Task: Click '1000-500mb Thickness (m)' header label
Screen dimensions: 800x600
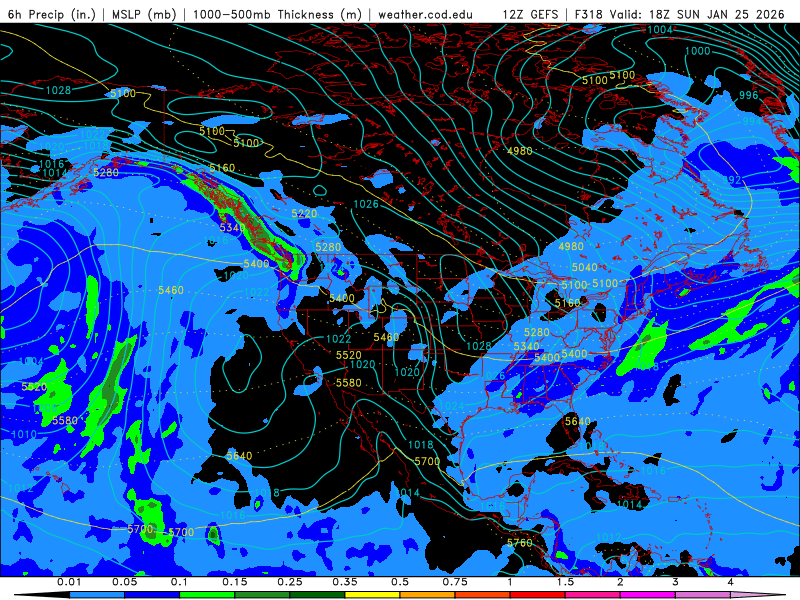Action: [277, 14]
